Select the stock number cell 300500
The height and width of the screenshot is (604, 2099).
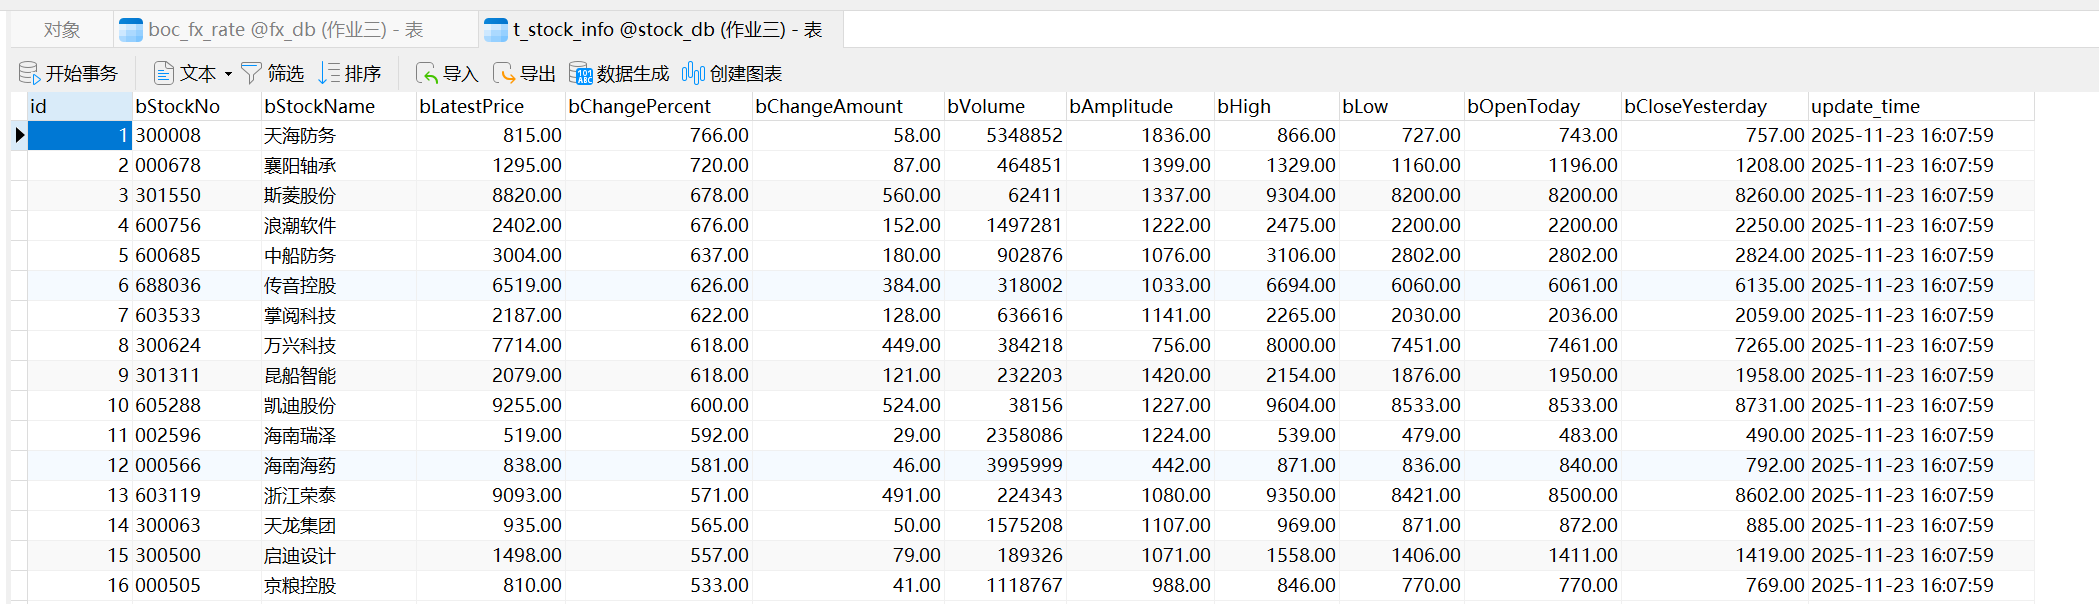click(197, 555)
